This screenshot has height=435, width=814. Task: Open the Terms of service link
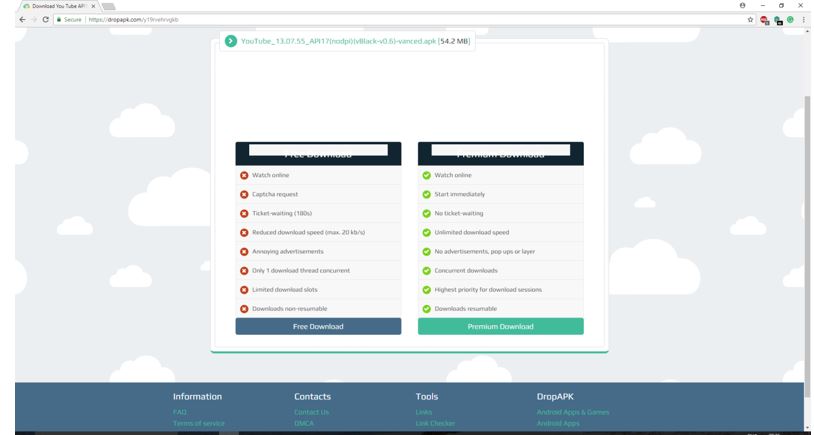pos(199,424)
